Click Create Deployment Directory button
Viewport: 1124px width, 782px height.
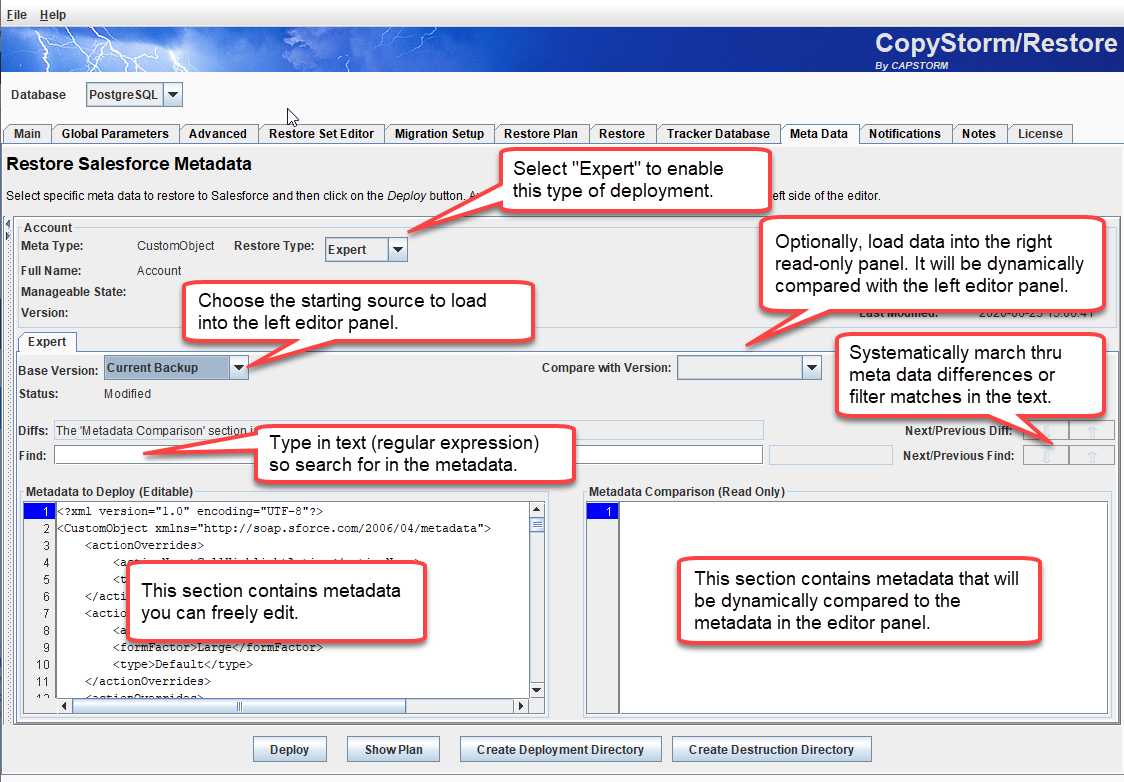(560, 749)
